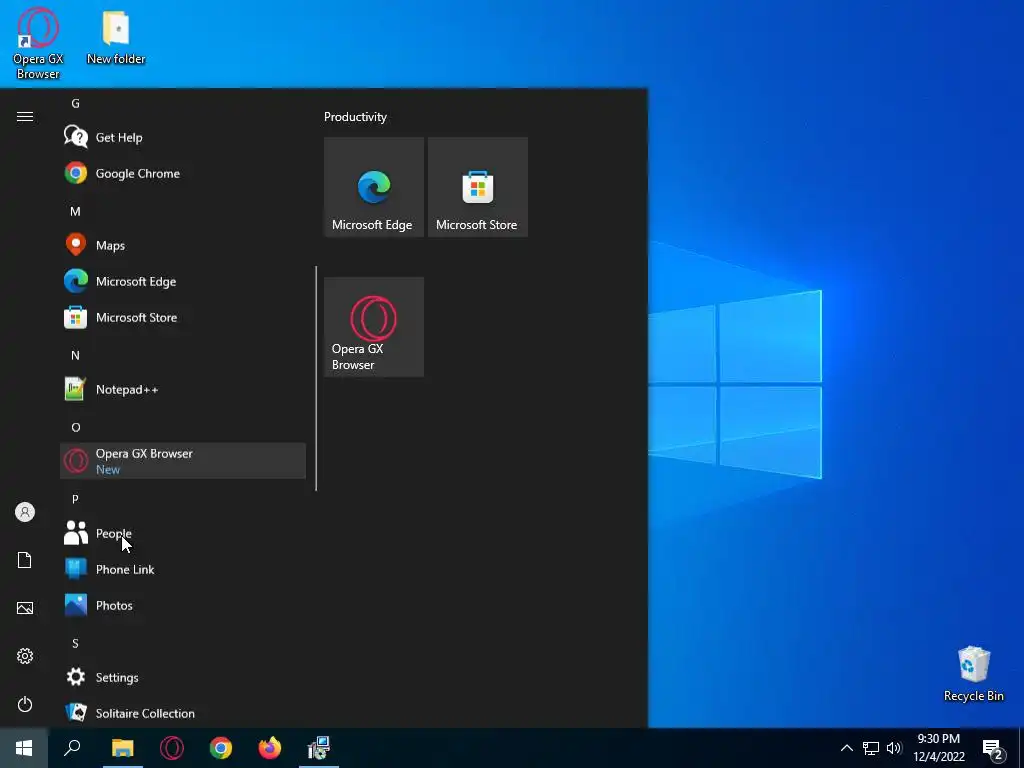Screen dimensions: 1024x768
Task: Select the Opera GX Browser desktop shortcut
Action: click(38, 44)
